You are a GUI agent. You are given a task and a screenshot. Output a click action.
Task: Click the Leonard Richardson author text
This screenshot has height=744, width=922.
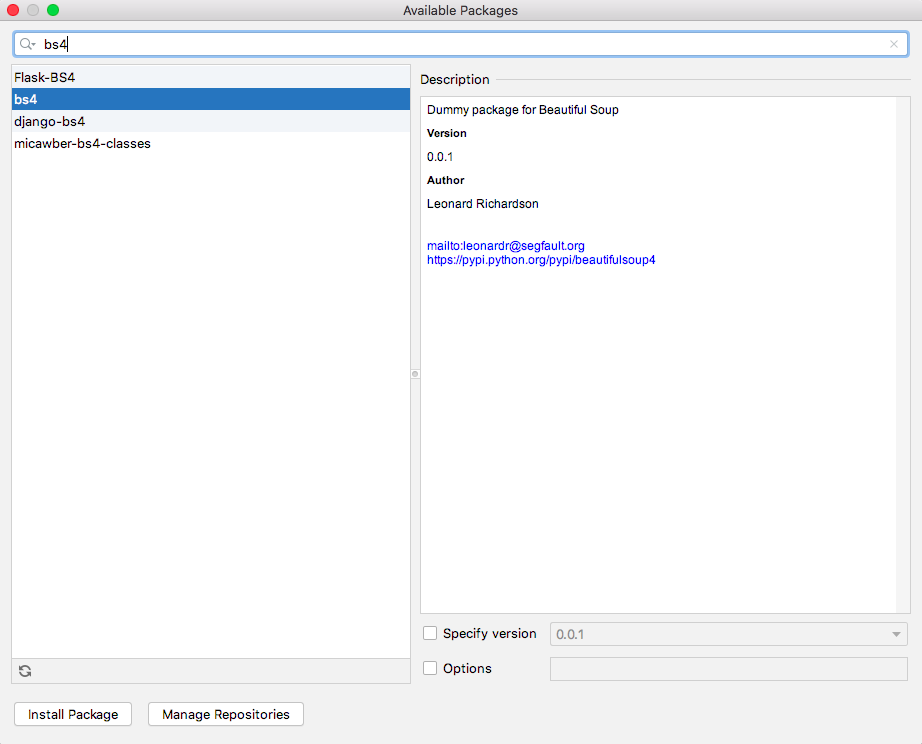(483, 203)
